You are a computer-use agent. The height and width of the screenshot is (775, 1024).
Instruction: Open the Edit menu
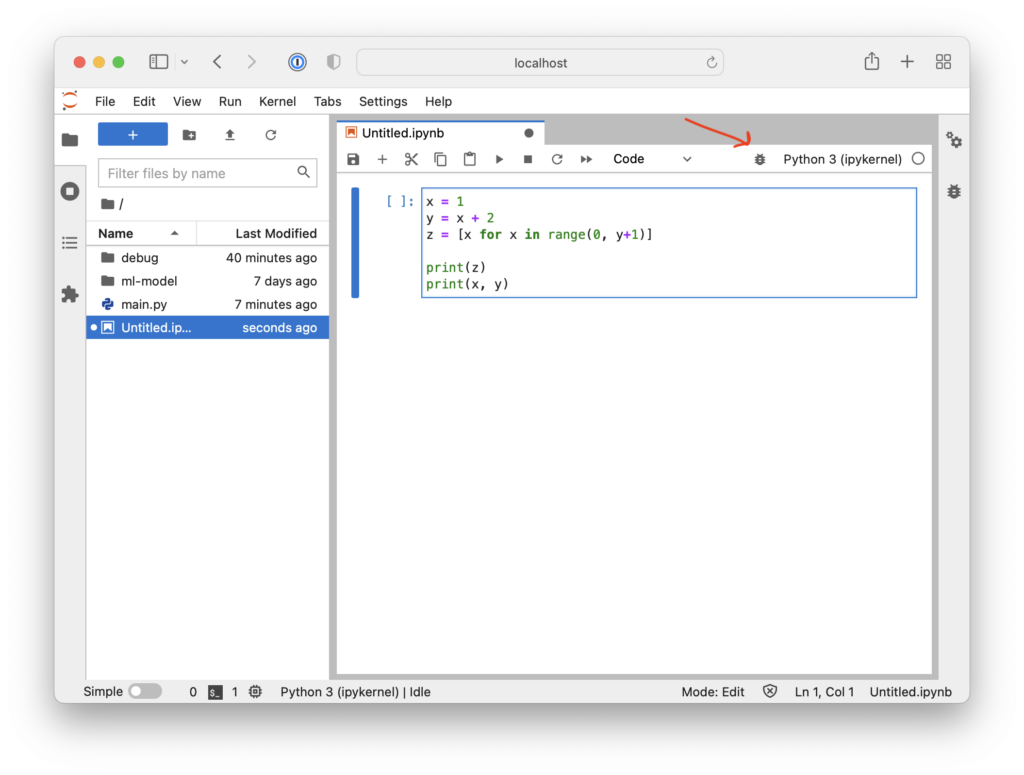144,101
